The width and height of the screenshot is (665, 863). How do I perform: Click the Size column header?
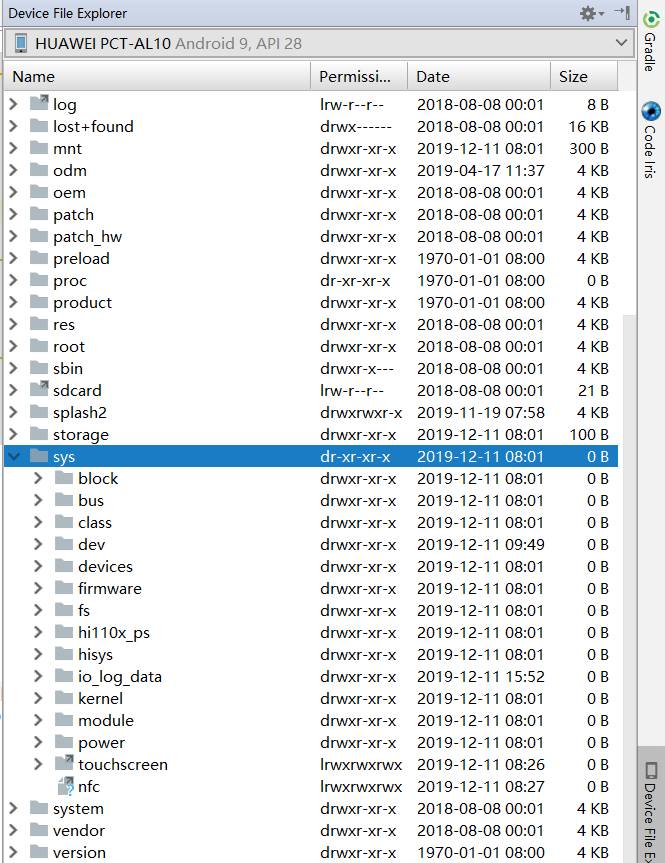point(582,76)
